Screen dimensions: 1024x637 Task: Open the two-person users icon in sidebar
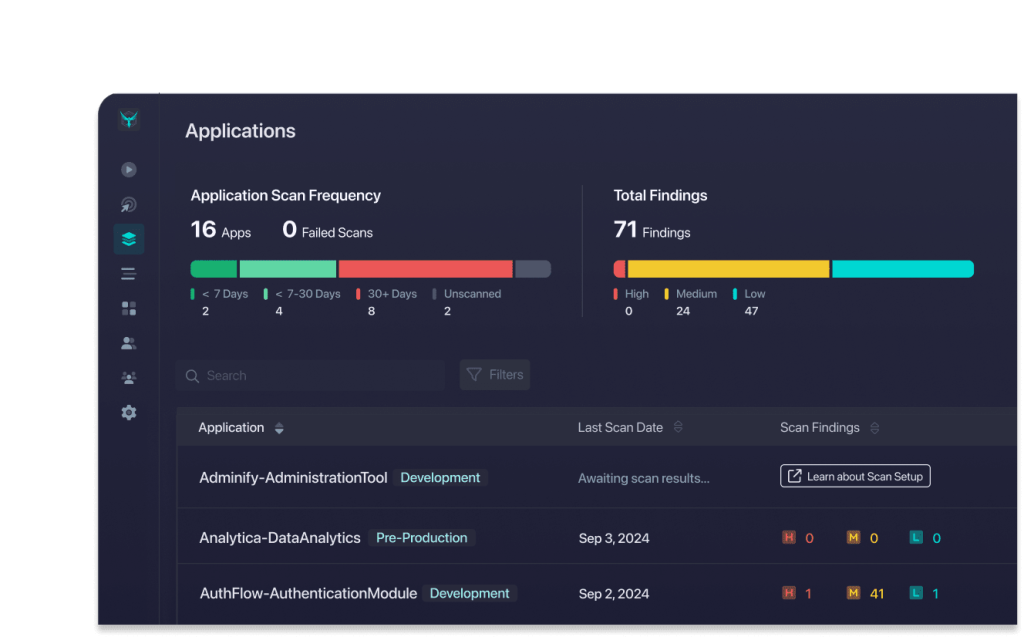pyautogui.click(x=128, y=343)
